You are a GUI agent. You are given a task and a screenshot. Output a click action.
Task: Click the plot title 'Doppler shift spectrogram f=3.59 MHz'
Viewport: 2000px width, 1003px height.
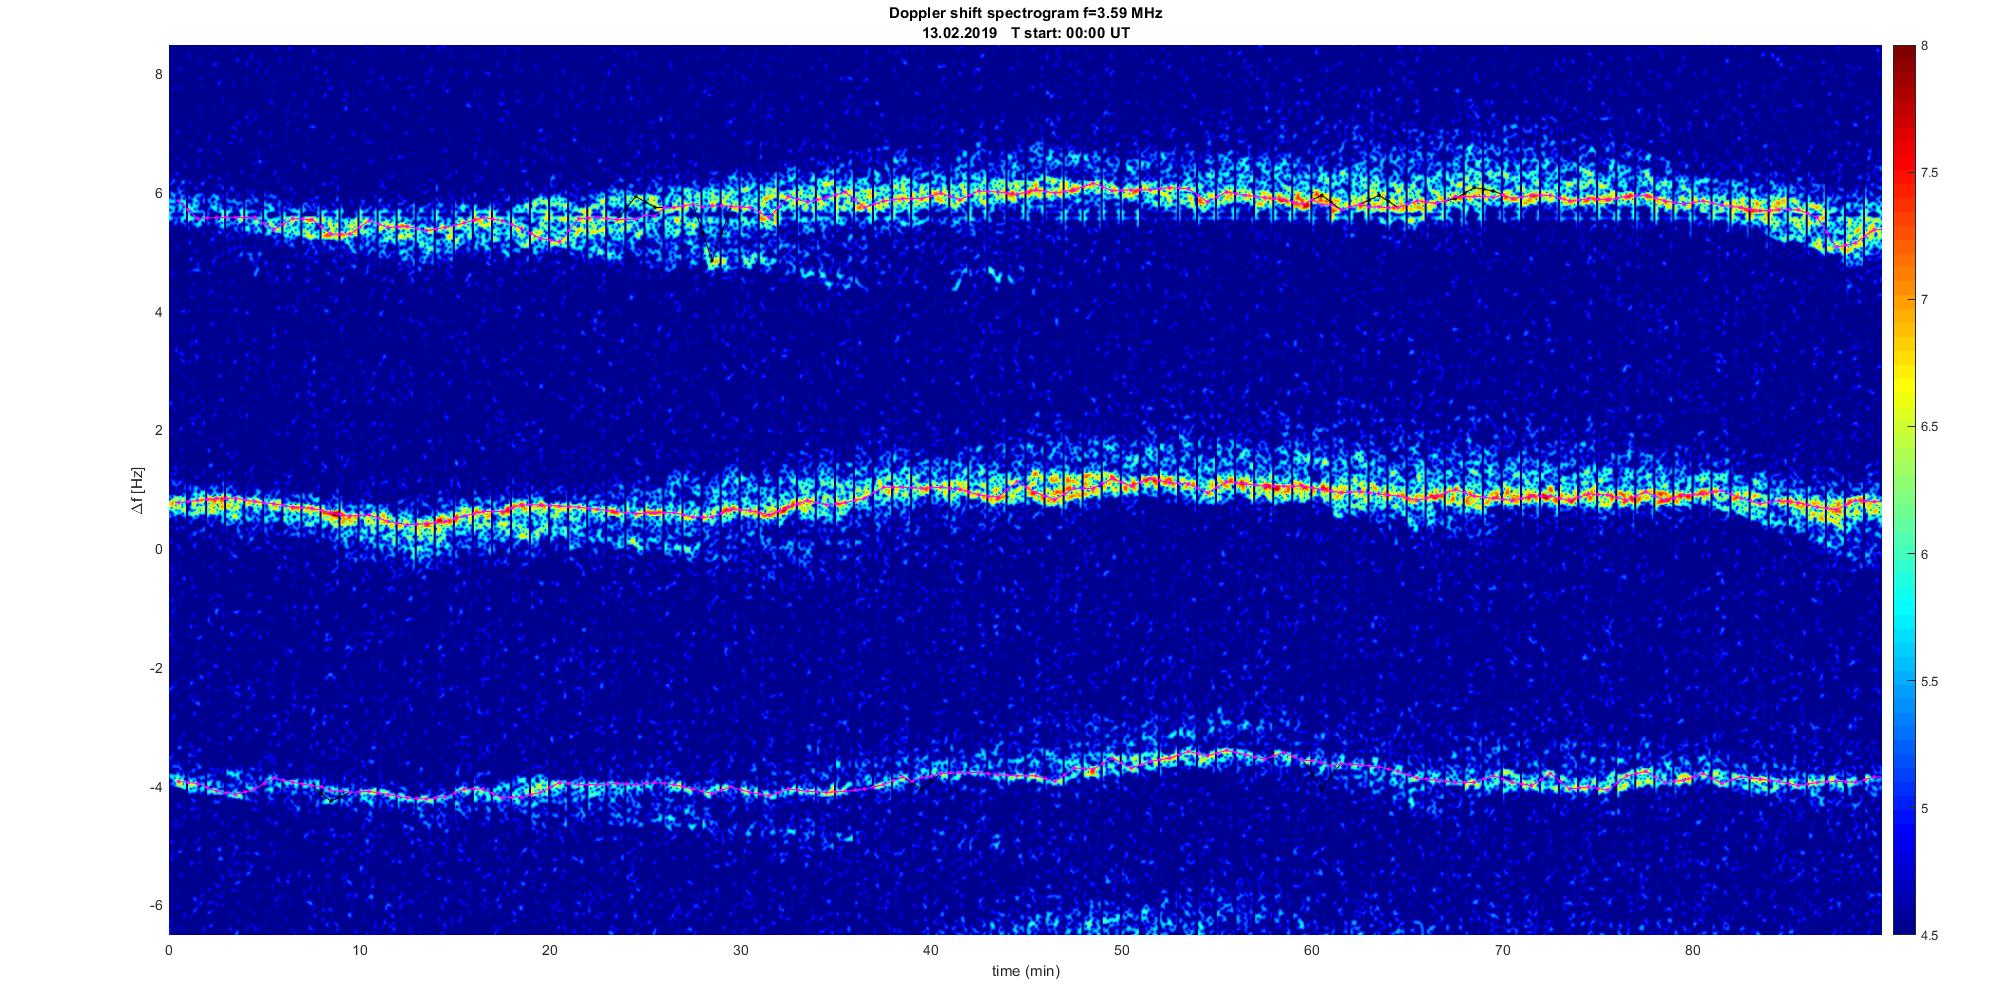coord(1025,14)
